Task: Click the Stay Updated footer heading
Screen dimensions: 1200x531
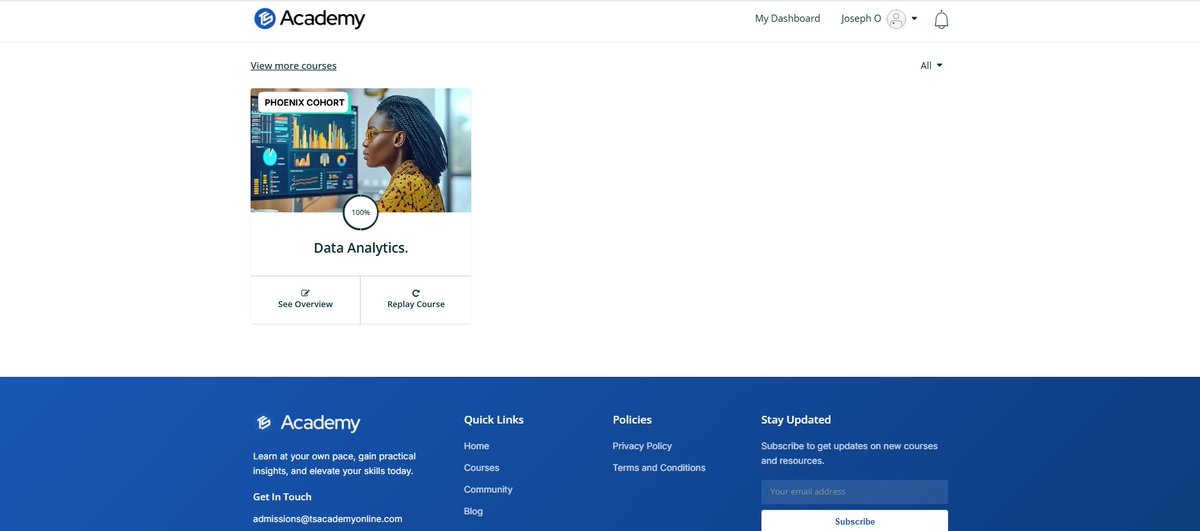Action: [796, 420]
